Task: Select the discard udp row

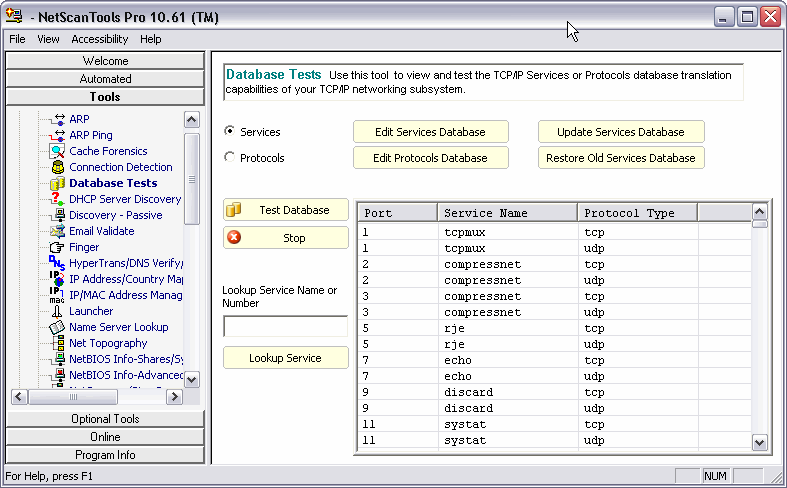Action: tap(555, 408)
